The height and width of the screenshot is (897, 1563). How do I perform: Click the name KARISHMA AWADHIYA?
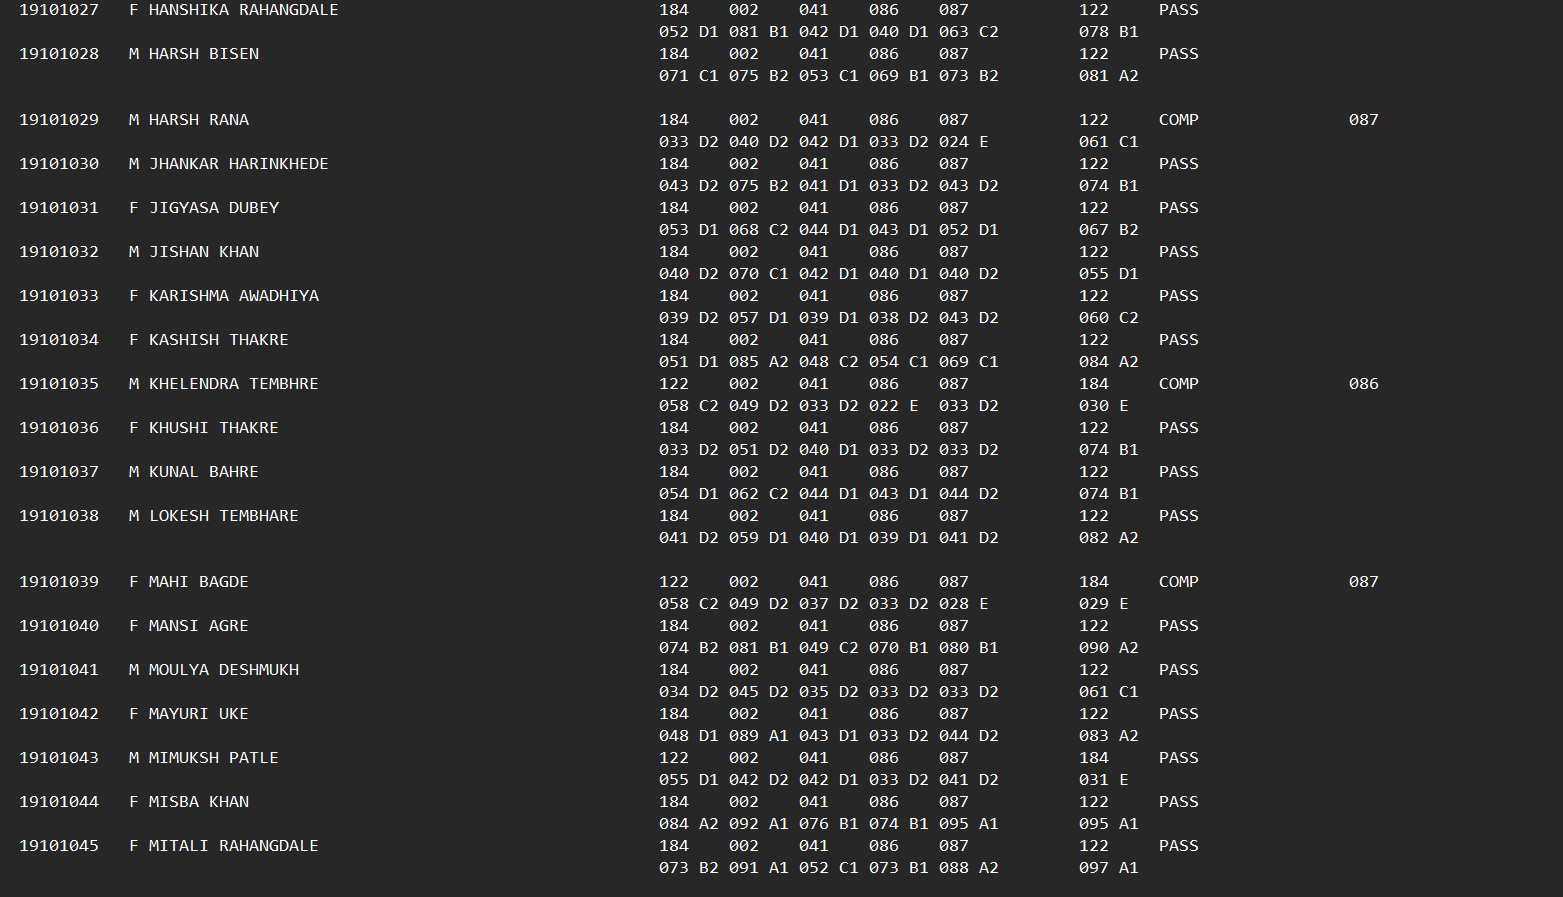click(234, 296)
